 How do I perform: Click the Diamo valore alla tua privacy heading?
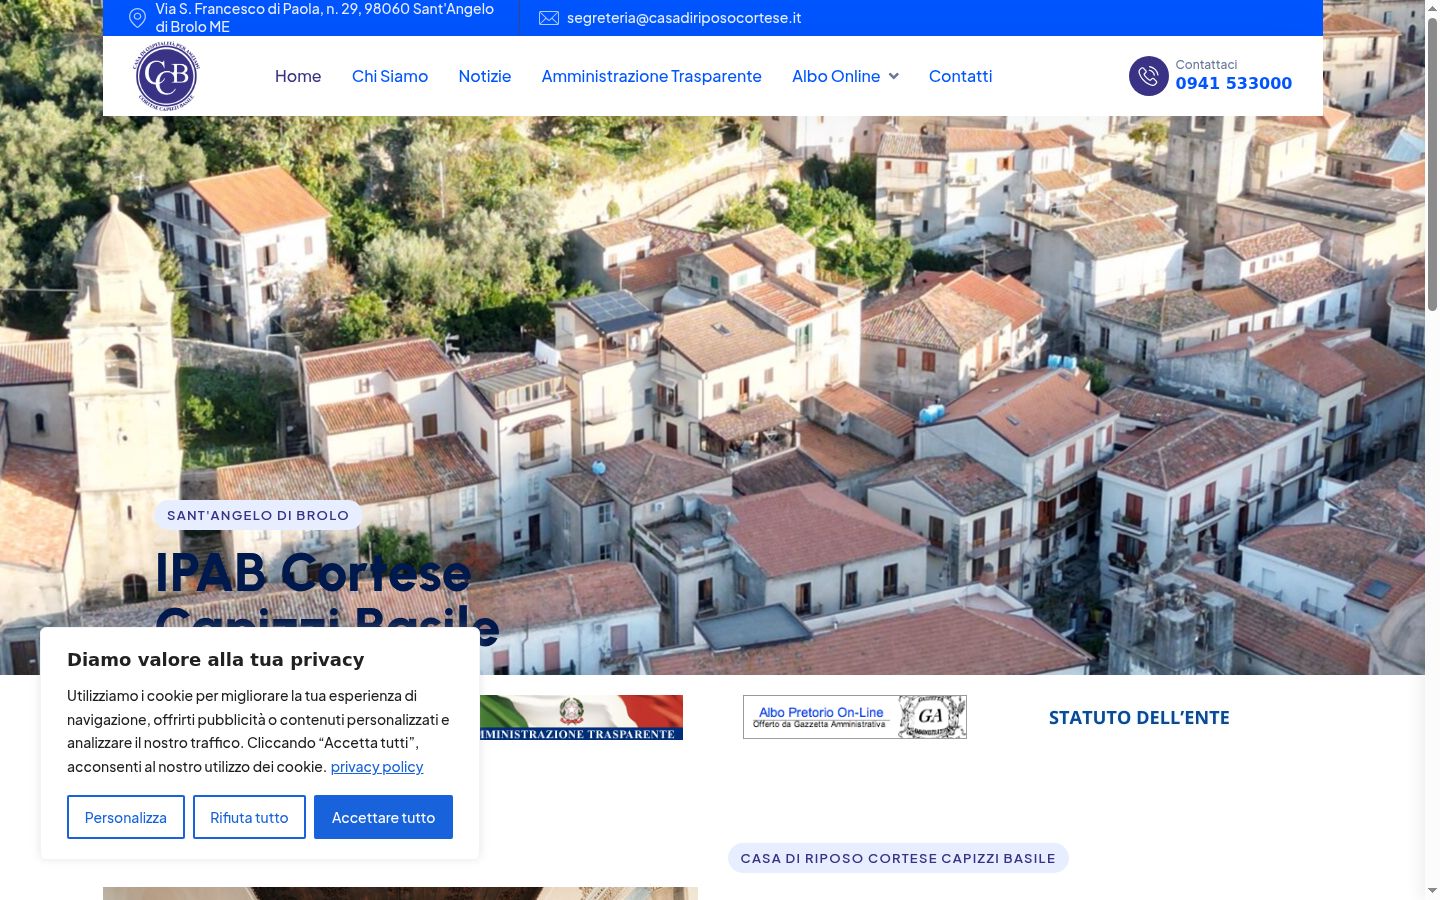[216, 659]
